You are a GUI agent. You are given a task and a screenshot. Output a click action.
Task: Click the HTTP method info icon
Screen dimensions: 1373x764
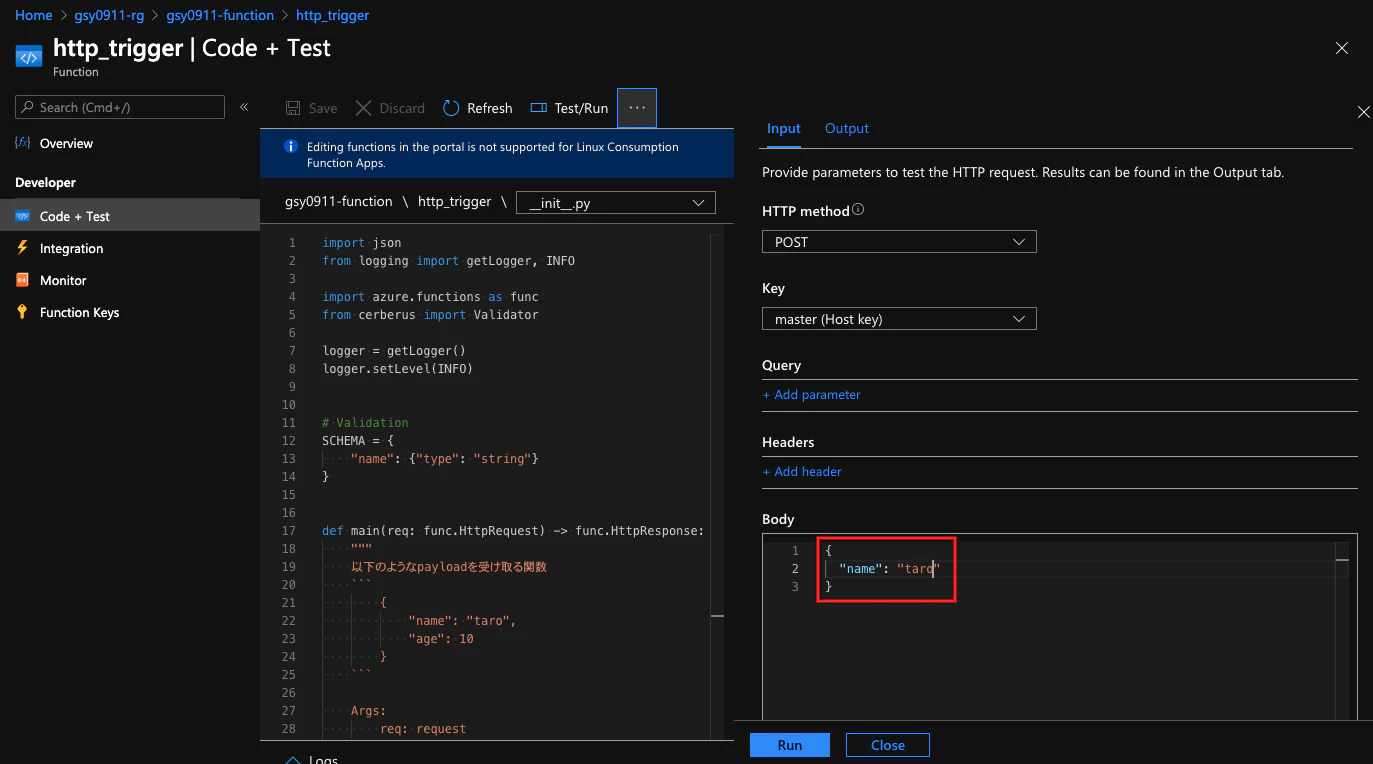858,211
